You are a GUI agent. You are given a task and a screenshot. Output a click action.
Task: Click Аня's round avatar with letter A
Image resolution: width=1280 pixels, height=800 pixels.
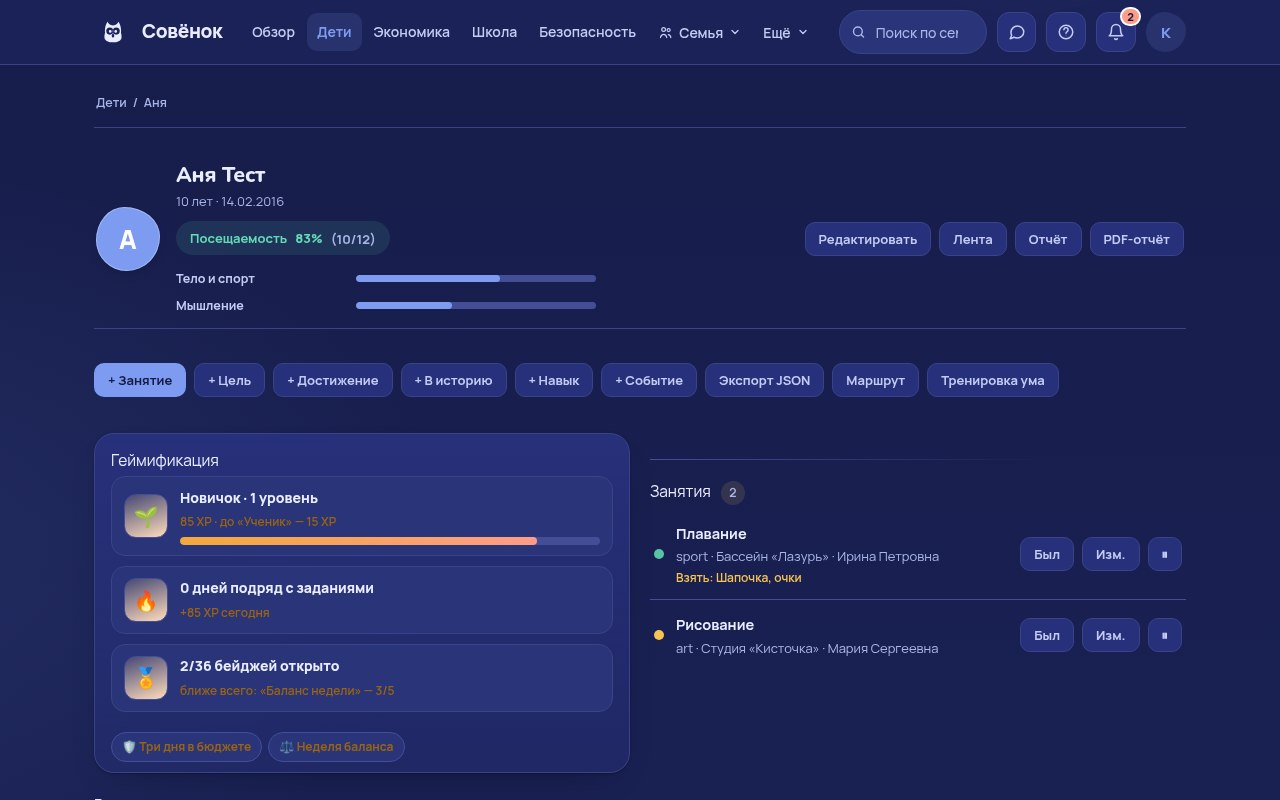click(x=128, y=239)
